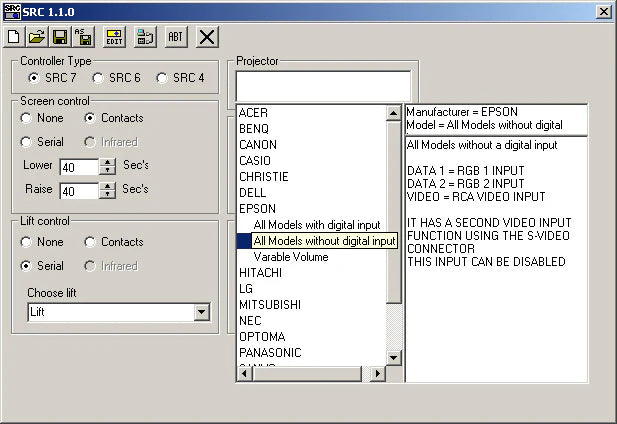Image resolution: width=617 pixels, height=424 pixels.
Task: Click the Projector text box
Action: click(323, 86)
